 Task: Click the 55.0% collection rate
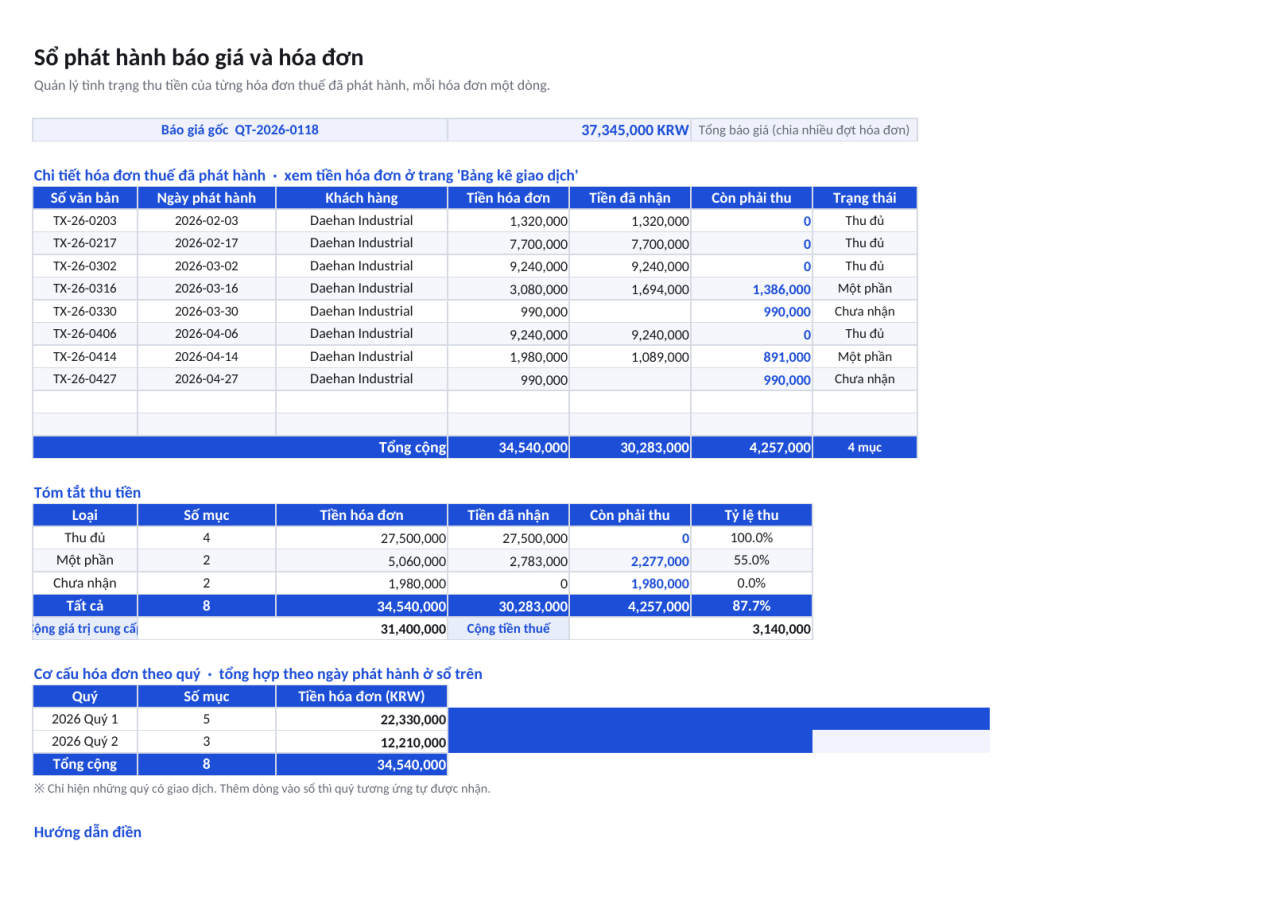[x=751, y=560]
